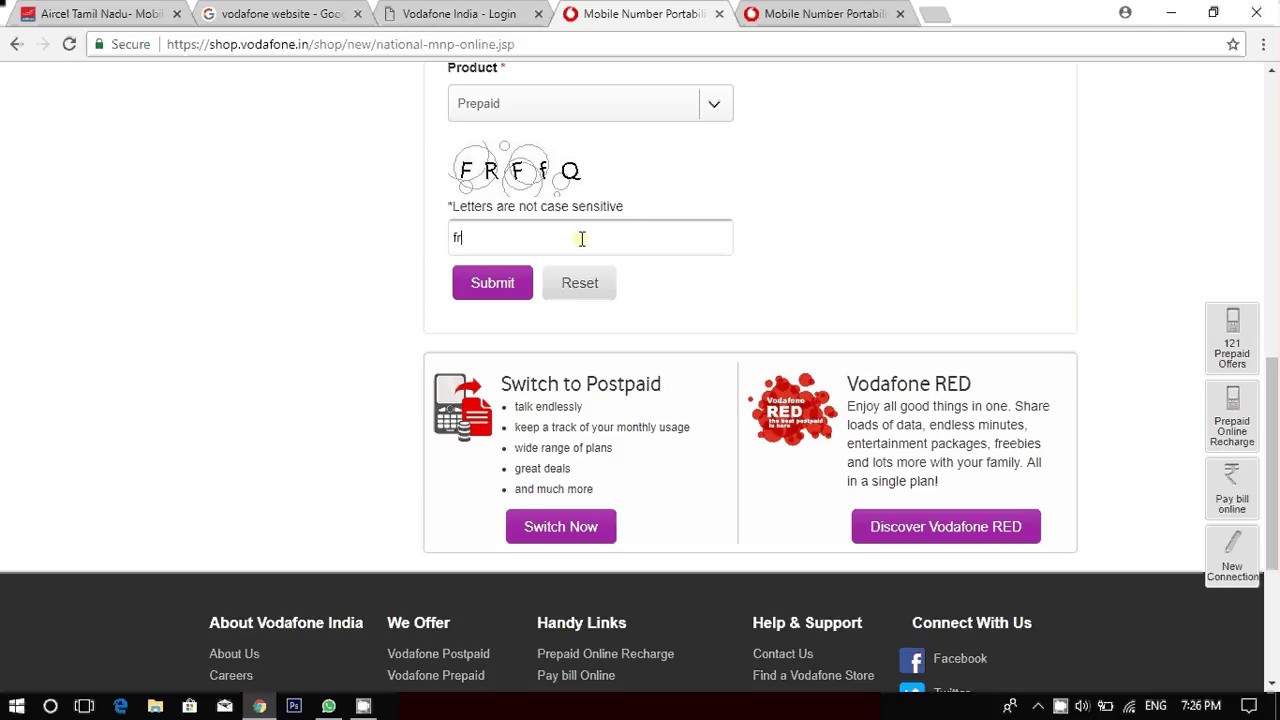This screenshot has width=1280, height=720.
Task: Close the Aircel Tamil Nadu tab
Action: [x=177, y=14]
